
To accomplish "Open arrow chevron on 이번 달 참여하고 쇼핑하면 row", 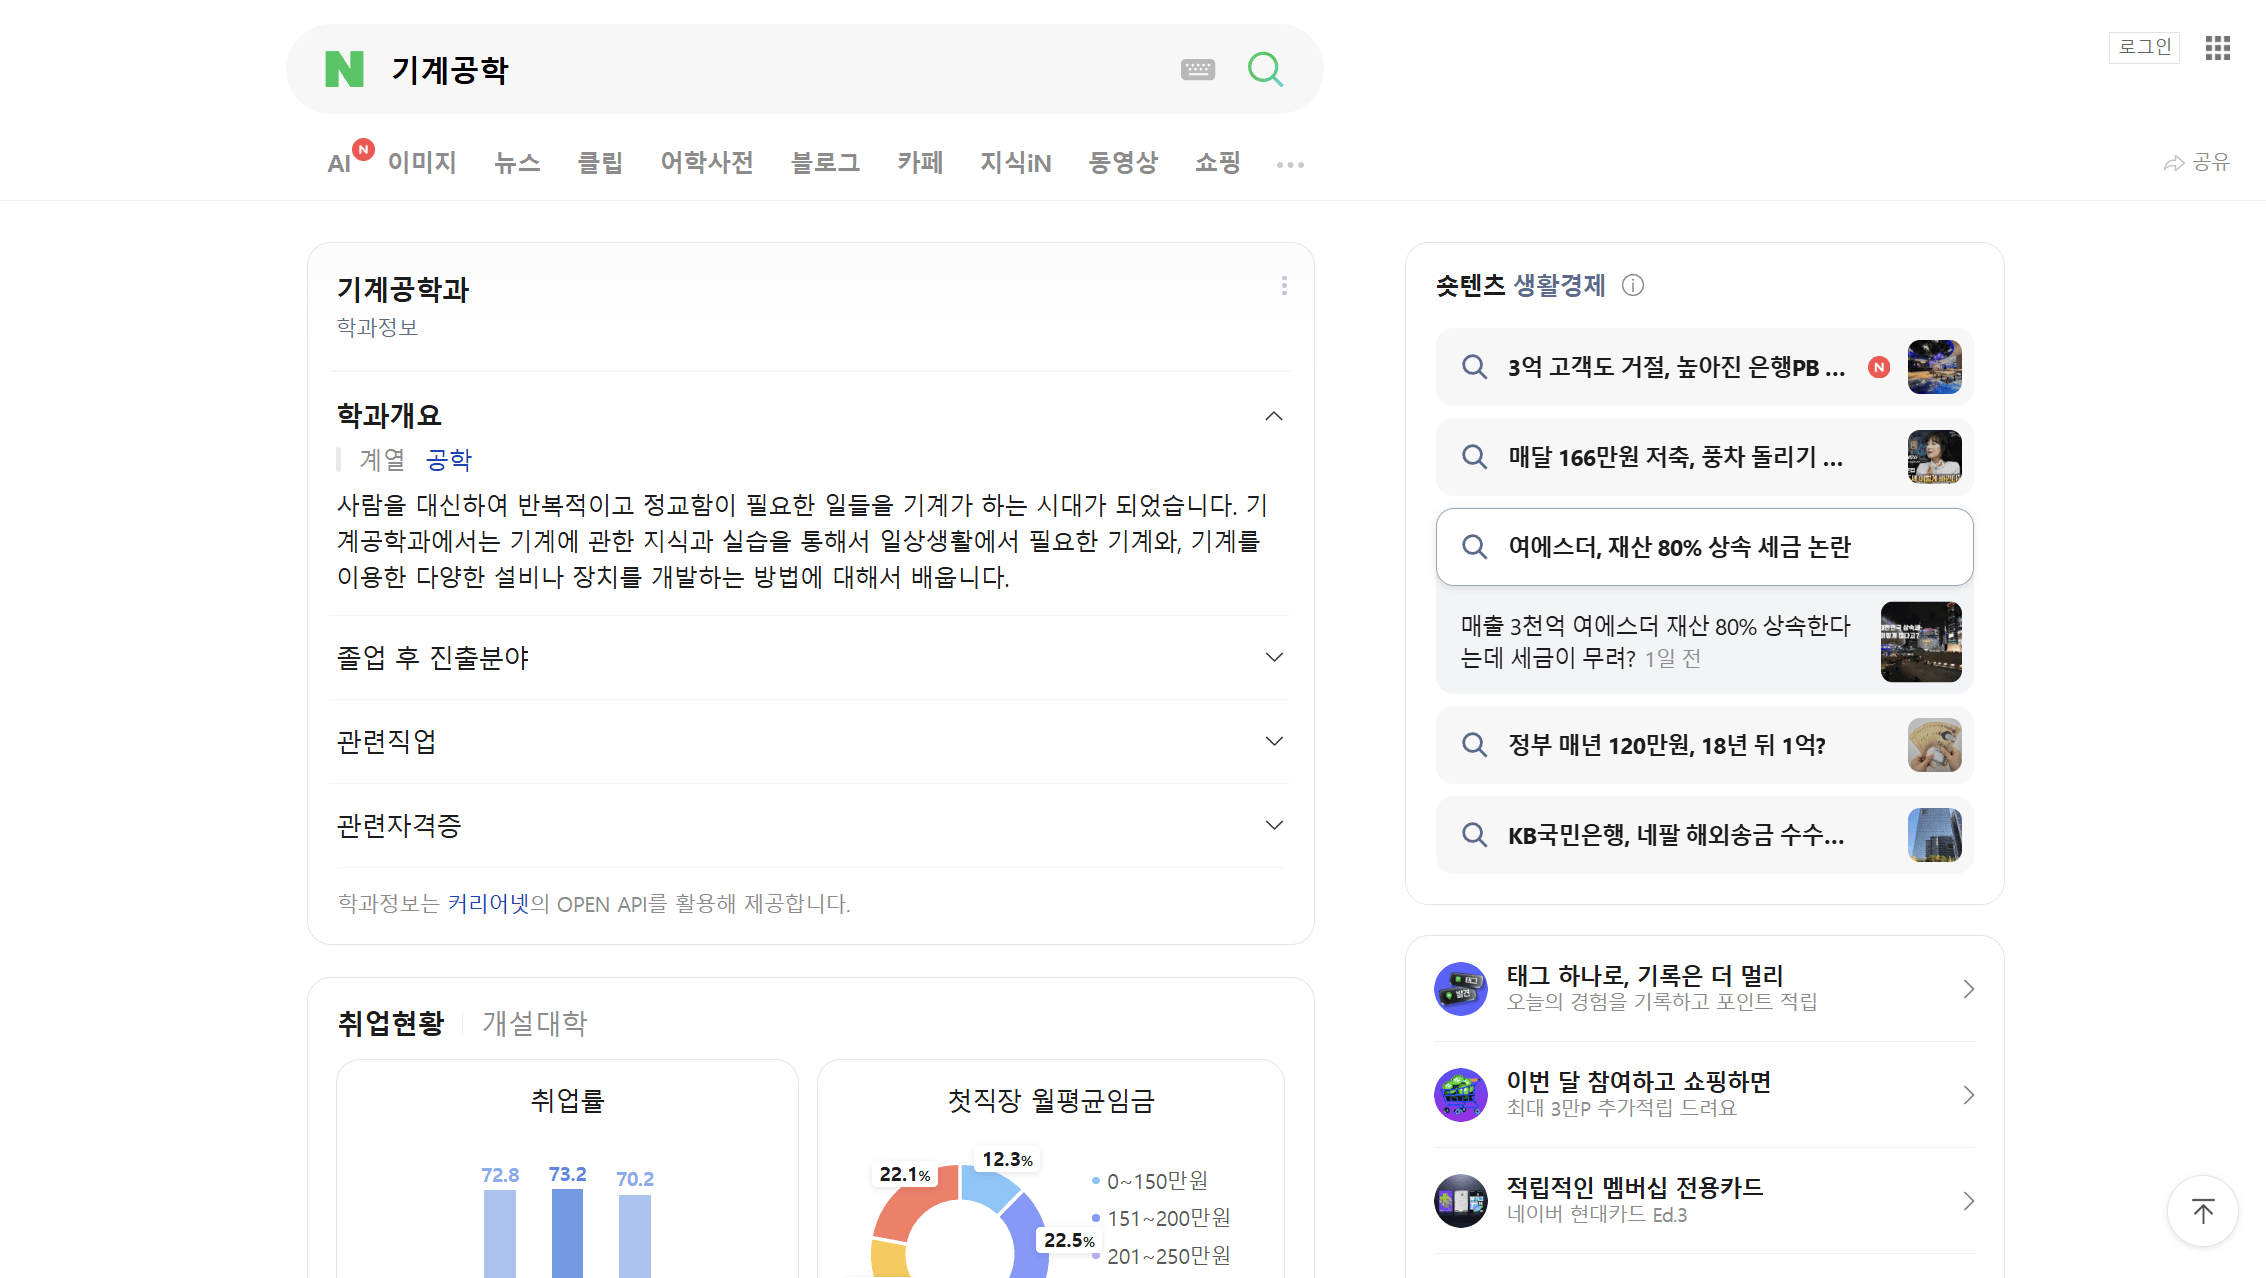I will click(x=1968, y=1095).
